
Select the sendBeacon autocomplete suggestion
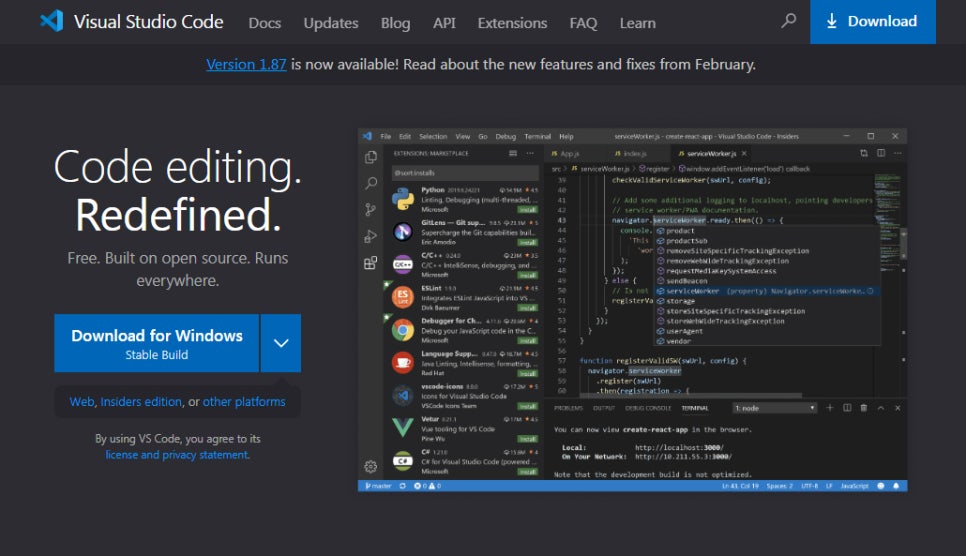767,280
